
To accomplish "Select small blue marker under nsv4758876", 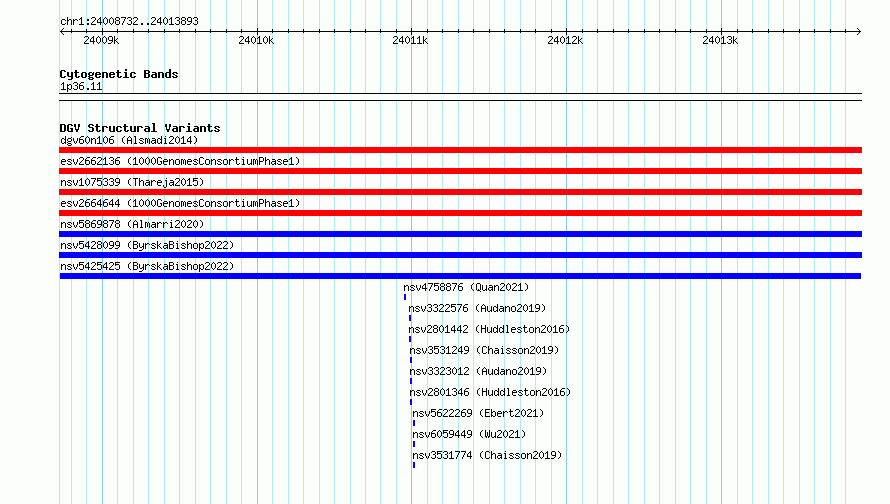I will point(405,297).
